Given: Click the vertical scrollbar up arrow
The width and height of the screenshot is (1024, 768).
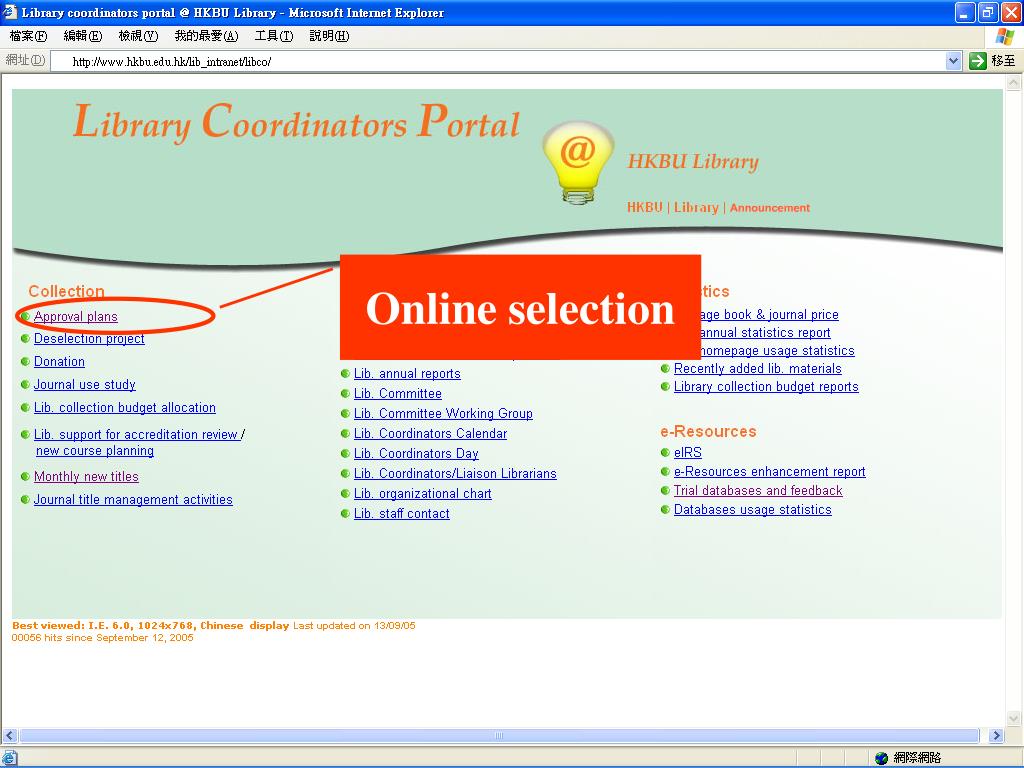Looking at the screenshot, I should pyautogui.click(x=1014, y=83).
